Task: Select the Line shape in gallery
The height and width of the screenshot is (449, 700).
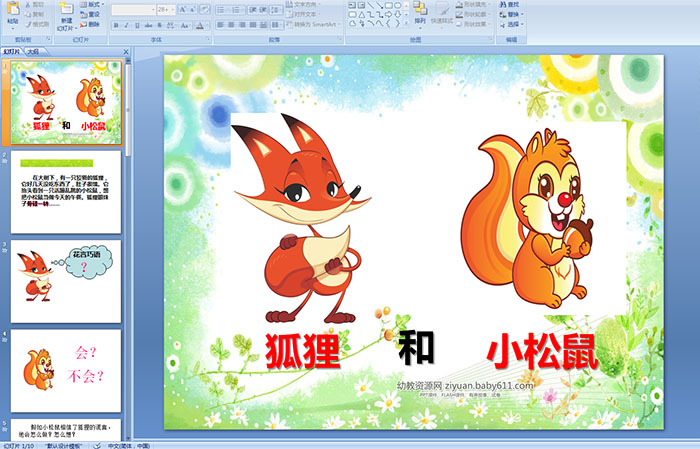Action: click(x=371, y=5)
